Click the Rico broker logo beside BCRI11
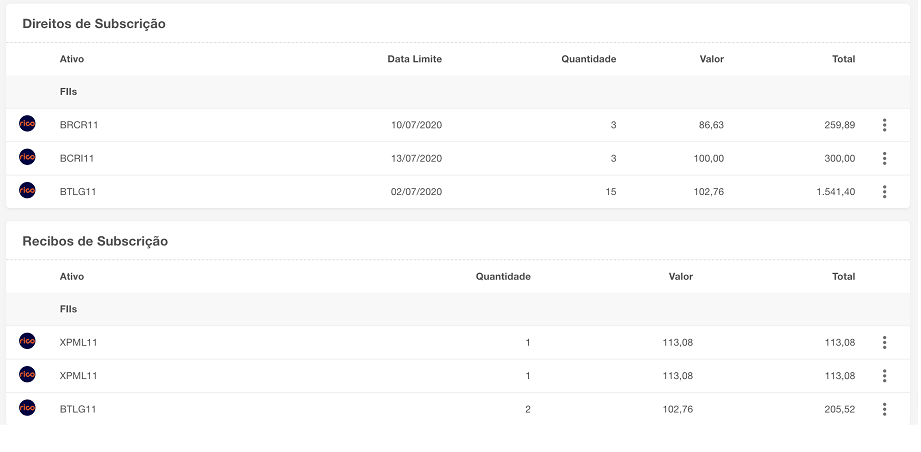921x452 pixels. coord(27,157)
